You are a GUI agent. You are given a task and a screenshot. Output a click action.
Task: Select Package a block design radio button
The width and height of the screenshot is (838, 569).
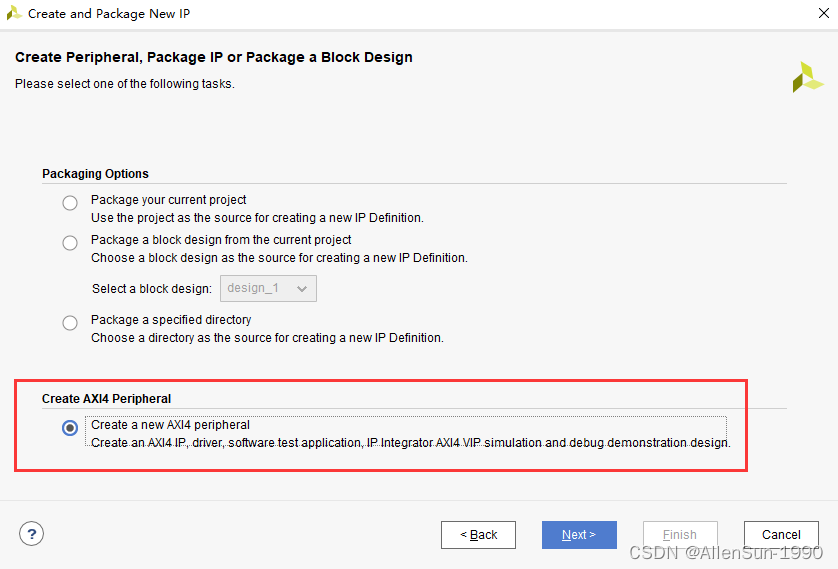70,243
